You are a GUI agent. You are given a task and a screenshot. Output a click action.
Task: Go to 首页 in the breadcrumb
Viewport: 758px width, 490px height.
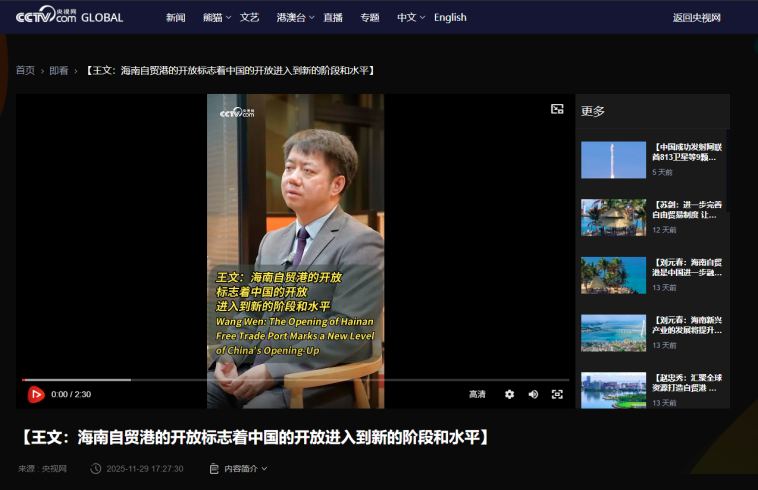pyautogui.click(x=25, y=71)
